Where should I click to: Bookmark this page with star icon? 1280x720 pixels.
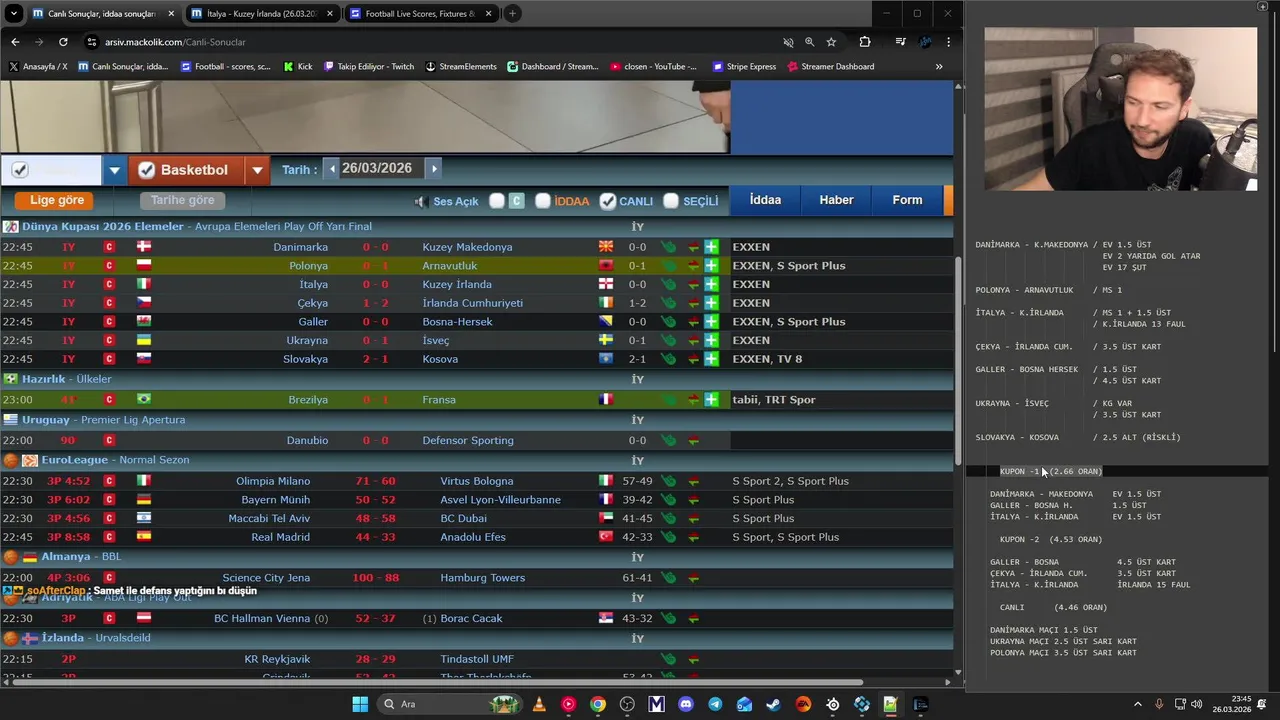tap(831, 42)
